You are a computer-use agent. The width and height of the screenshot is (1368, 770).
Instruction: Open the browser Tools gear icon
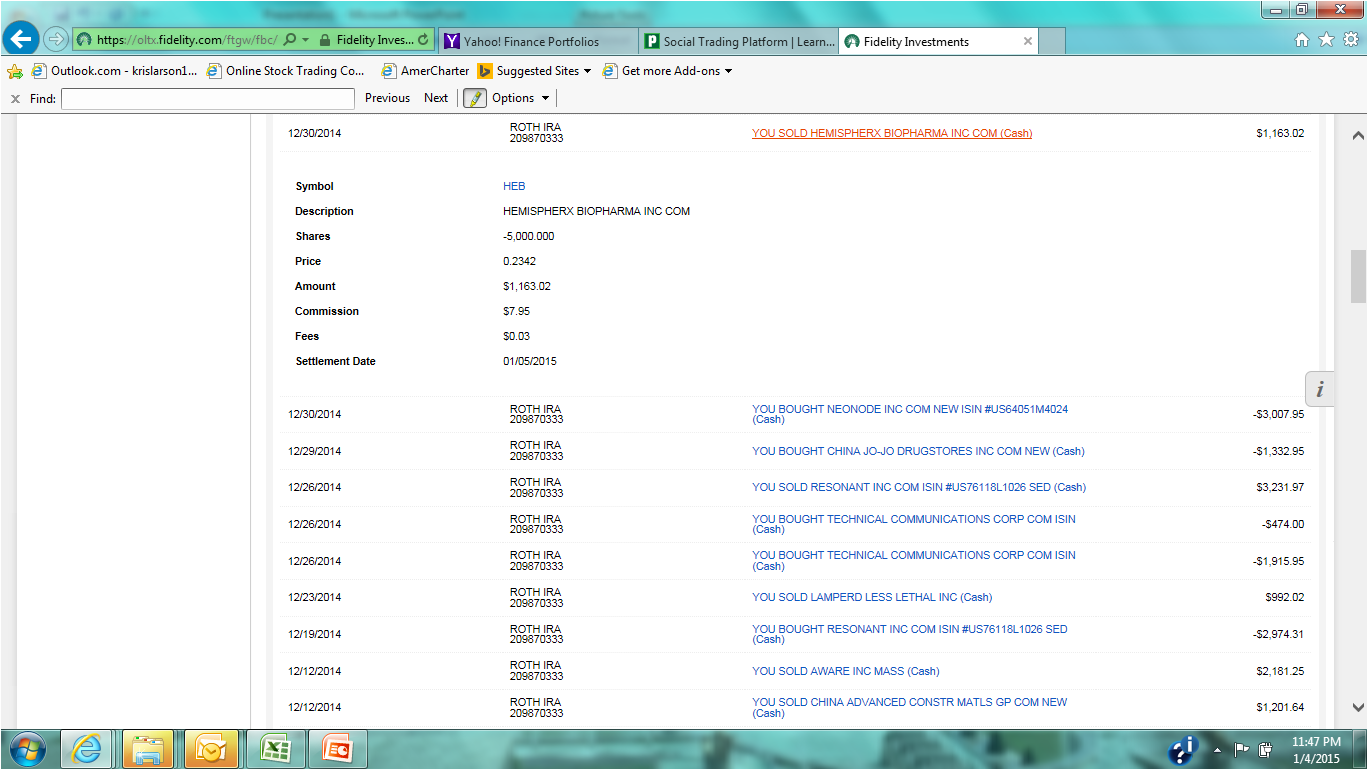click(x=1350, y=40)
